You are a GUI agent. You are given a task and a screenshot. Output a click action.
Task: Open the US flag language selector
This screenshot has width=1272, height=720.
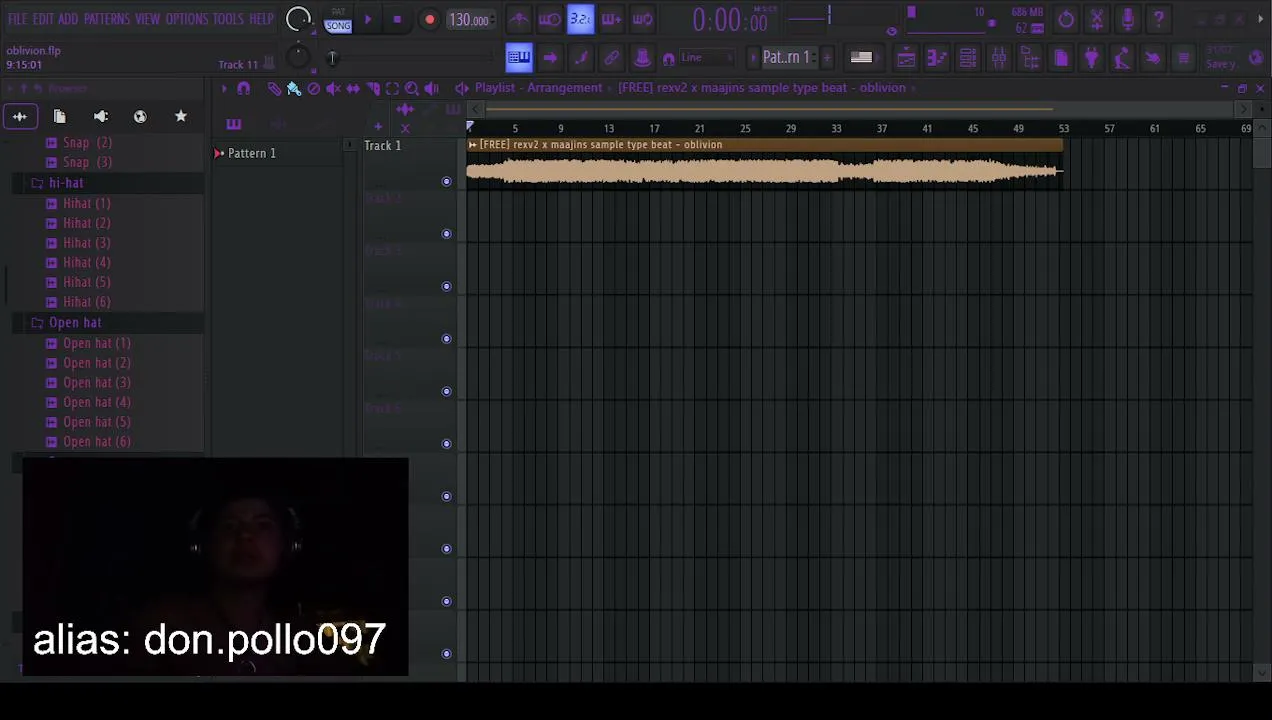[861, 57]
